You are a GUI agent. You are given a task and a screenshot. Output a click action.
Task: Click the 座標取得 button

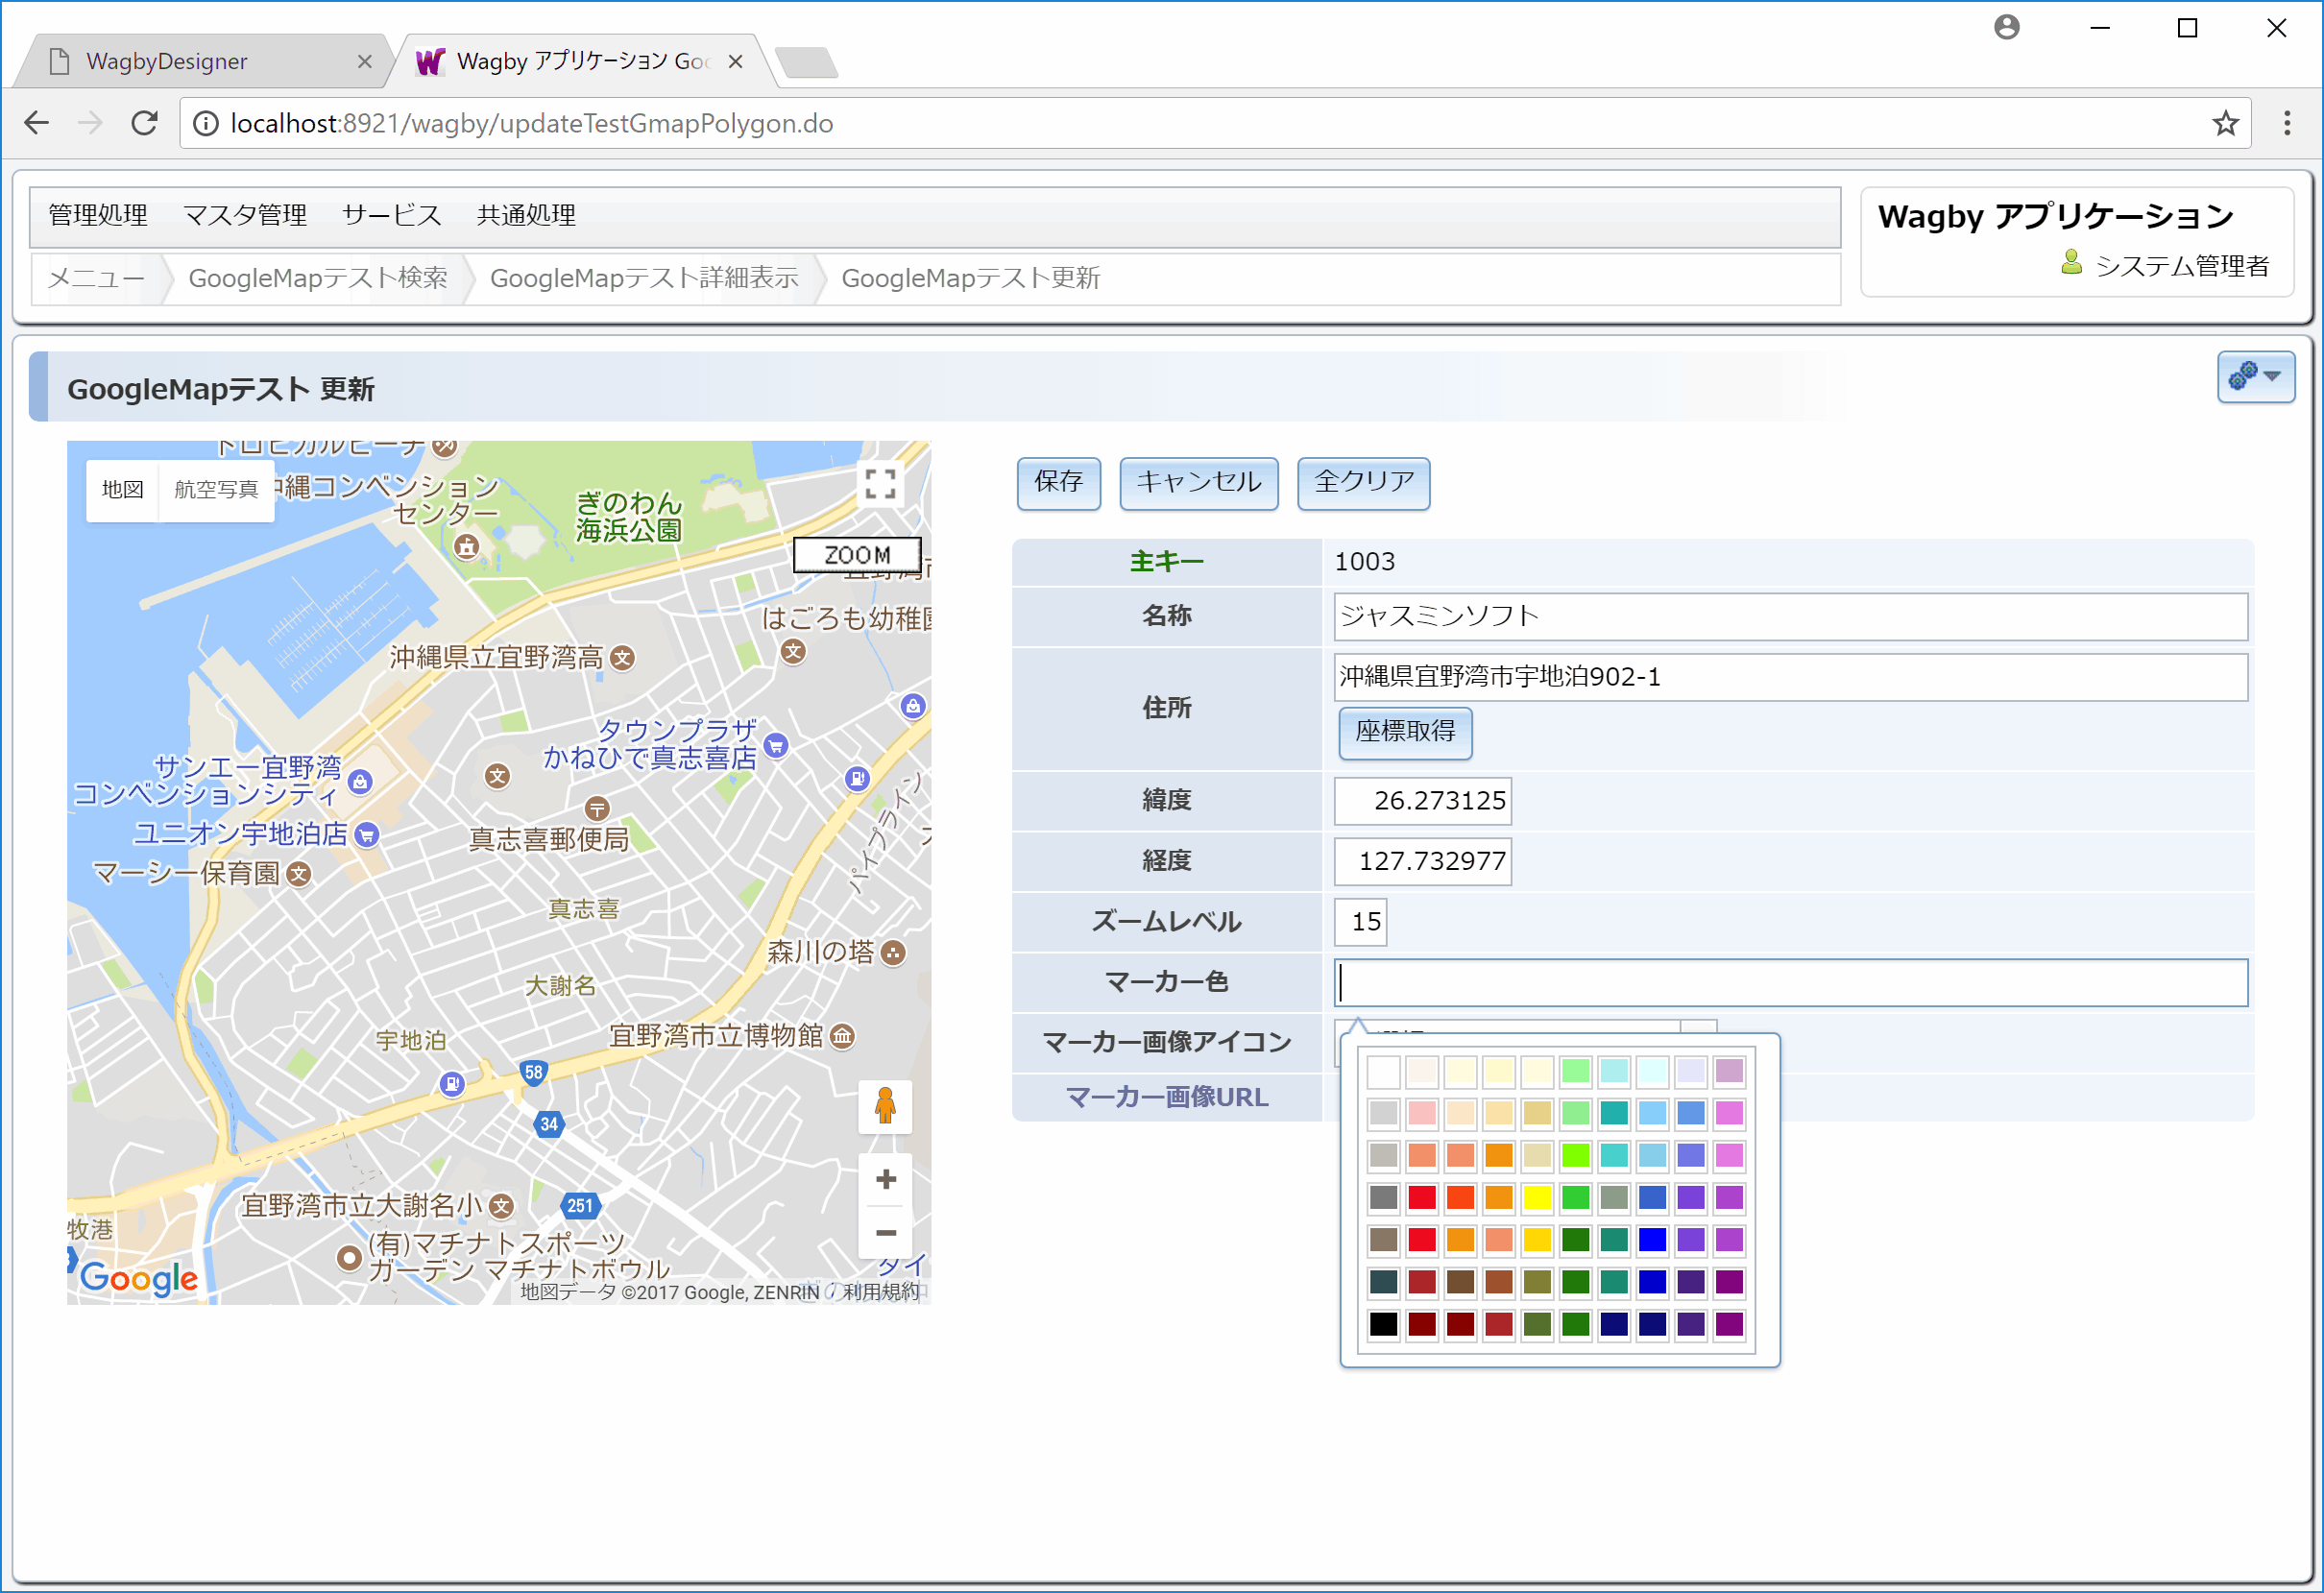click(1405, 733)
